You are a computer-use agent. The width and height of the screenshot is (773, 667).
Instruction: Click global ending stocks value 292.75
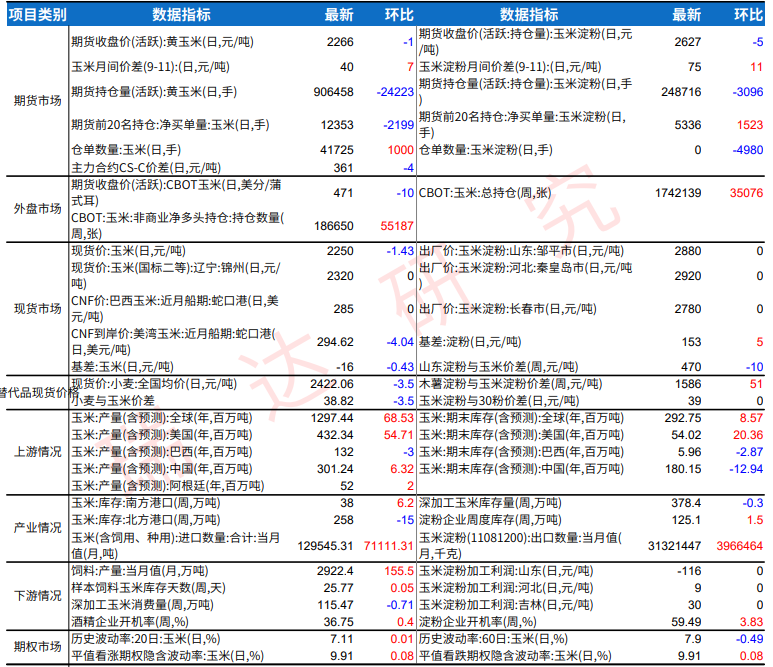(x=683, y=418)
